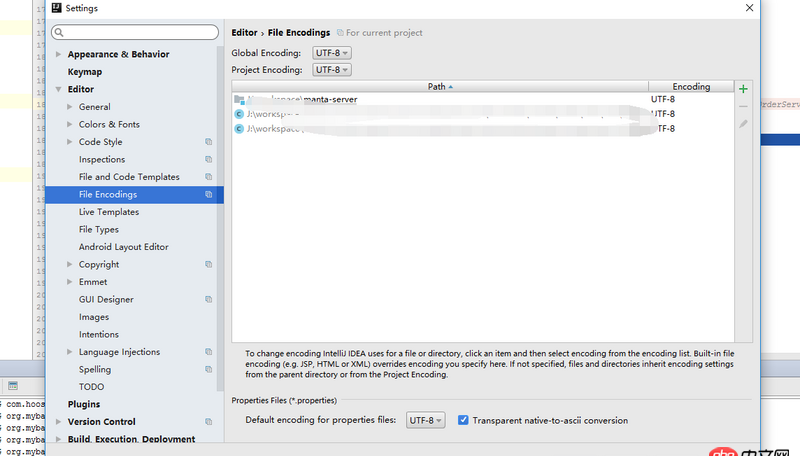Click the tool window icon in the bottom left panel
The width and height of the screenshot is (800, 456).
(13, 386)
